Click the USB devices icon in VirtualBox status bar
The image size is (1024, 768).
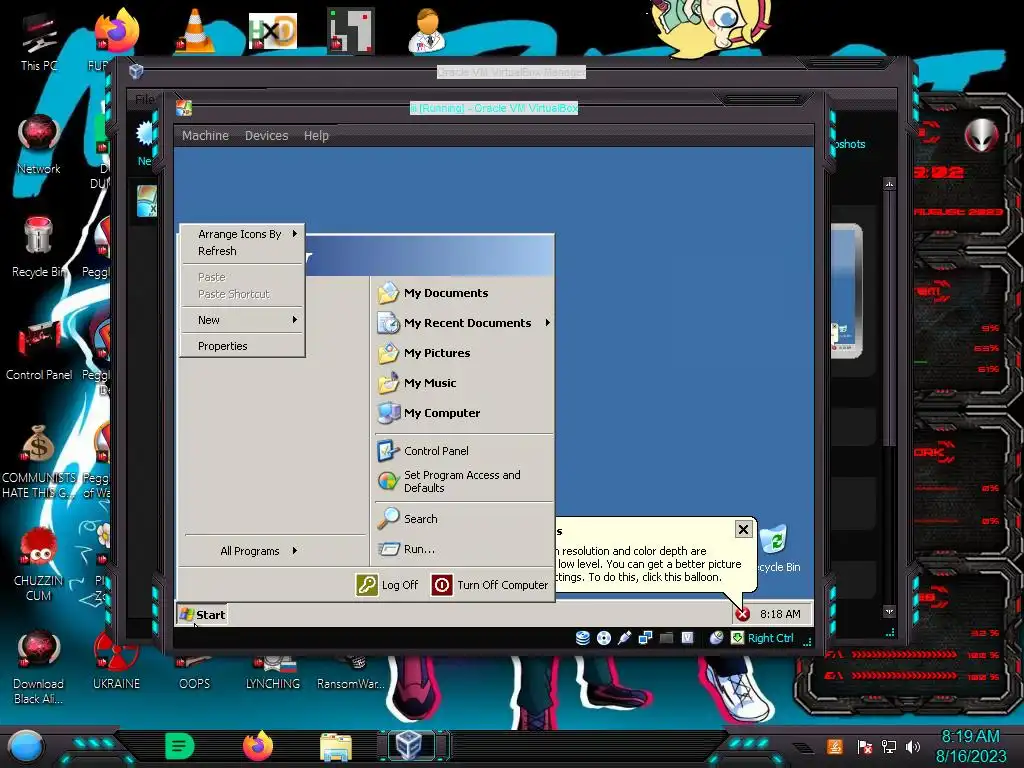tap(625, 638)
